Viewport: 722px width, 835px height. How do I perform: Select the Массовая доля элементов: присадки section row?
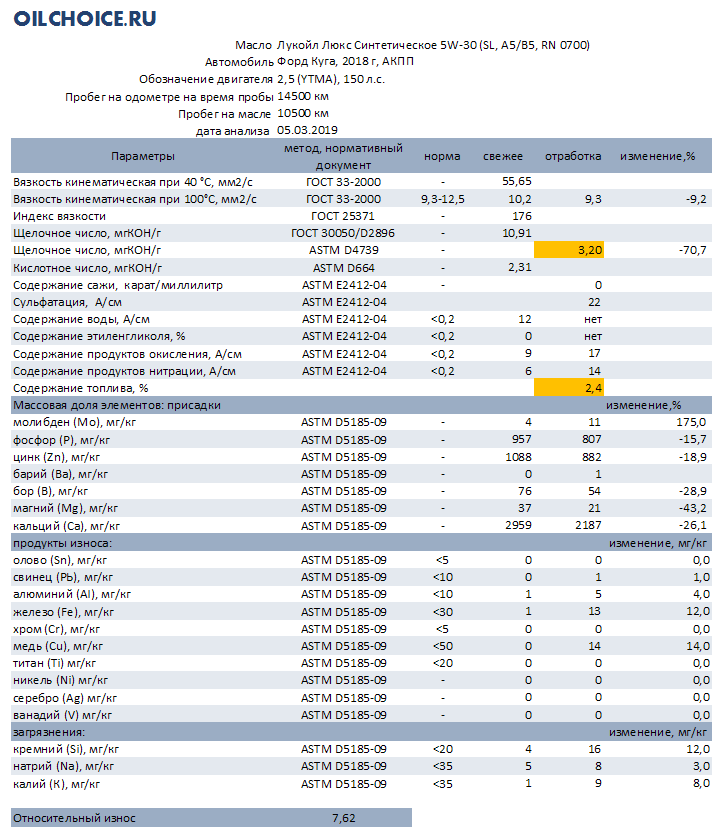point(361,405)
